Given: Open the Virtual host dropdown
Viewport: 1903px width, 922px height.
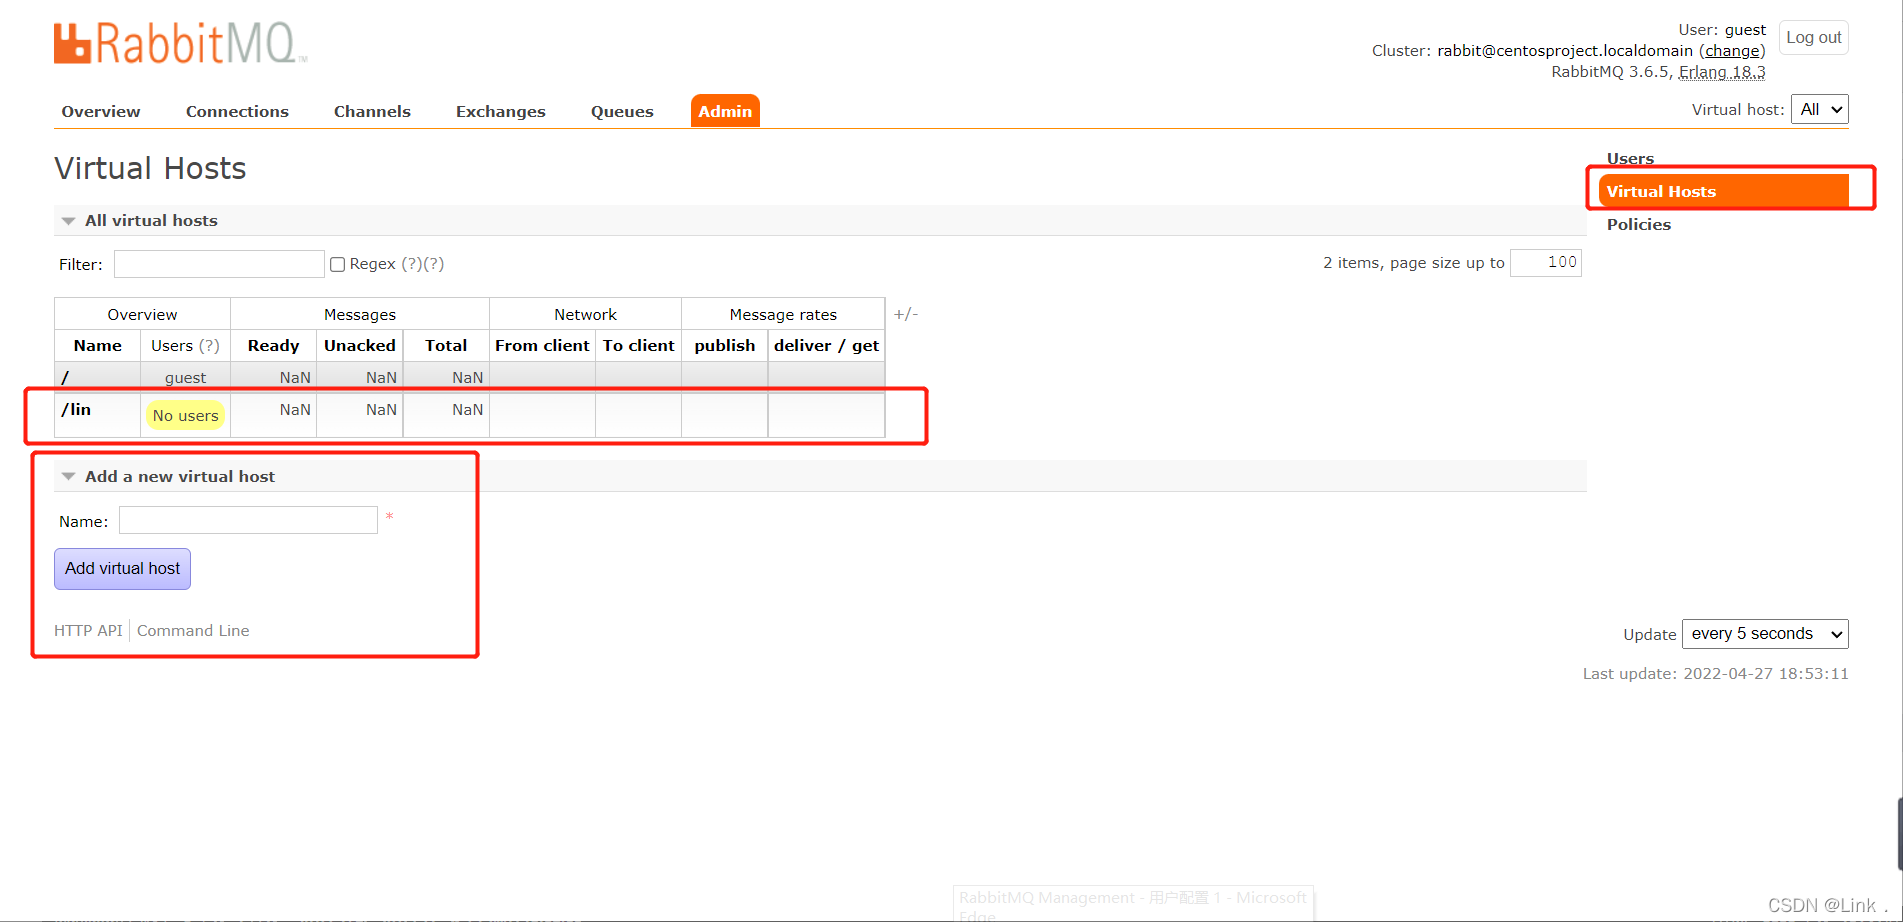Looking at the screenshot, I should click(x=1819, y=109).
